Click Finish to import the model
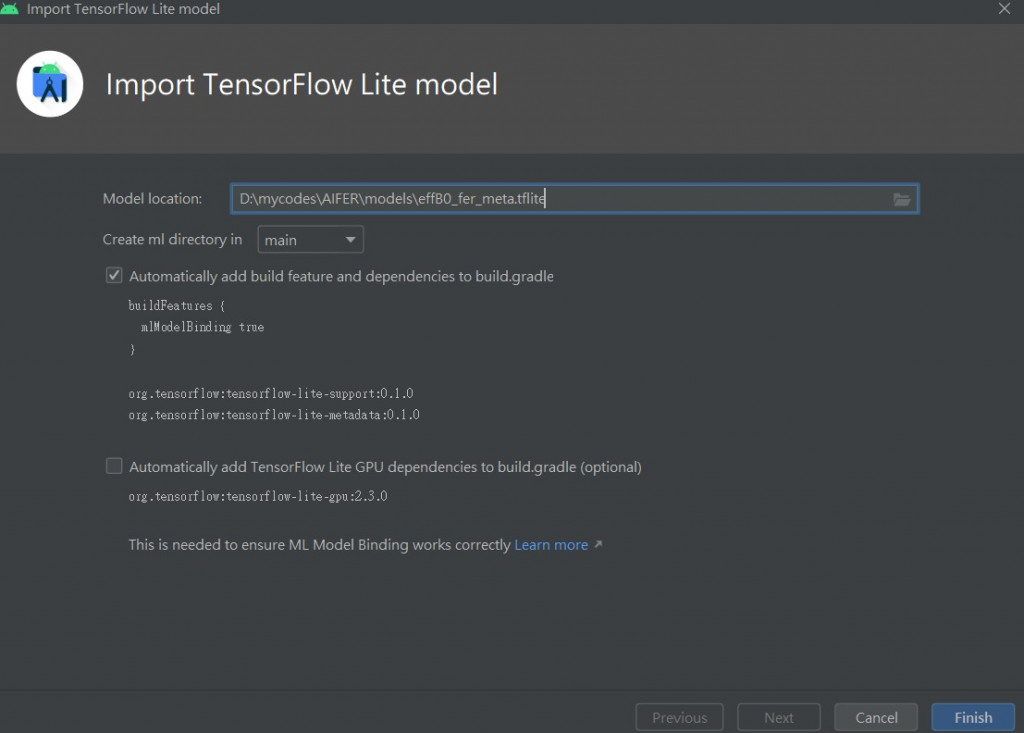The height and width of the screenshot is (733, 1024). click(x=972, y=717)
